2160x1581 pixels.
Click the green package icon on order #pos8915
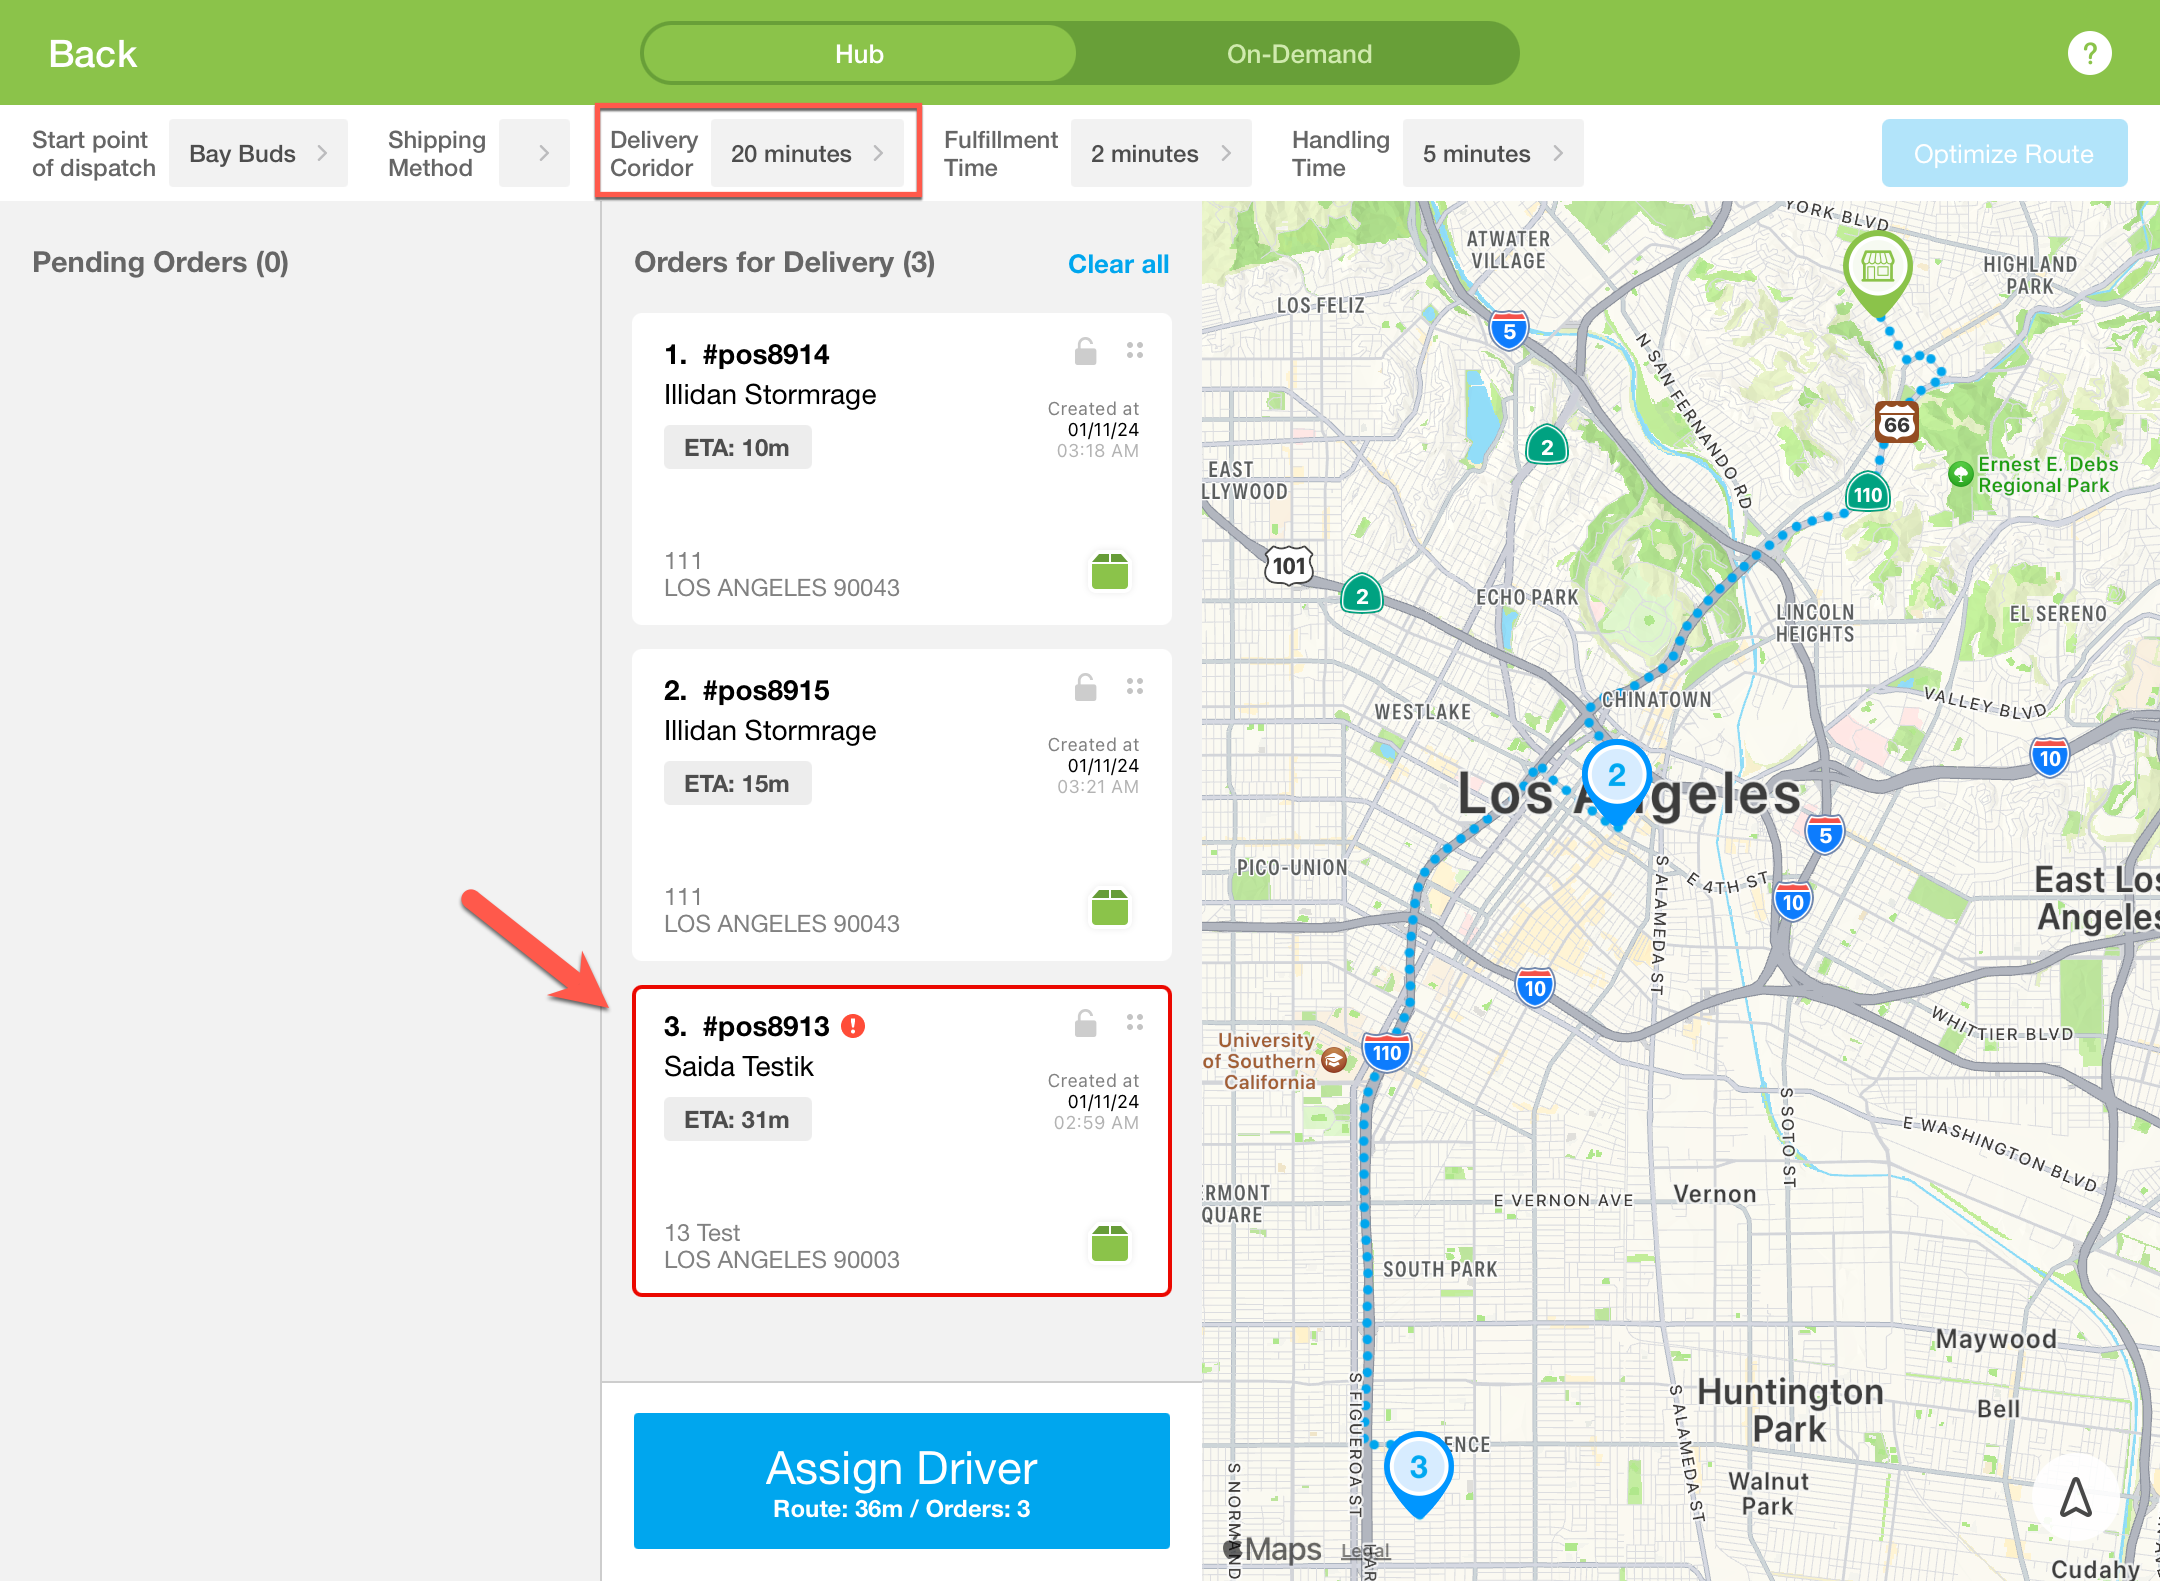pyautogui.click(x=1109, y=907)
